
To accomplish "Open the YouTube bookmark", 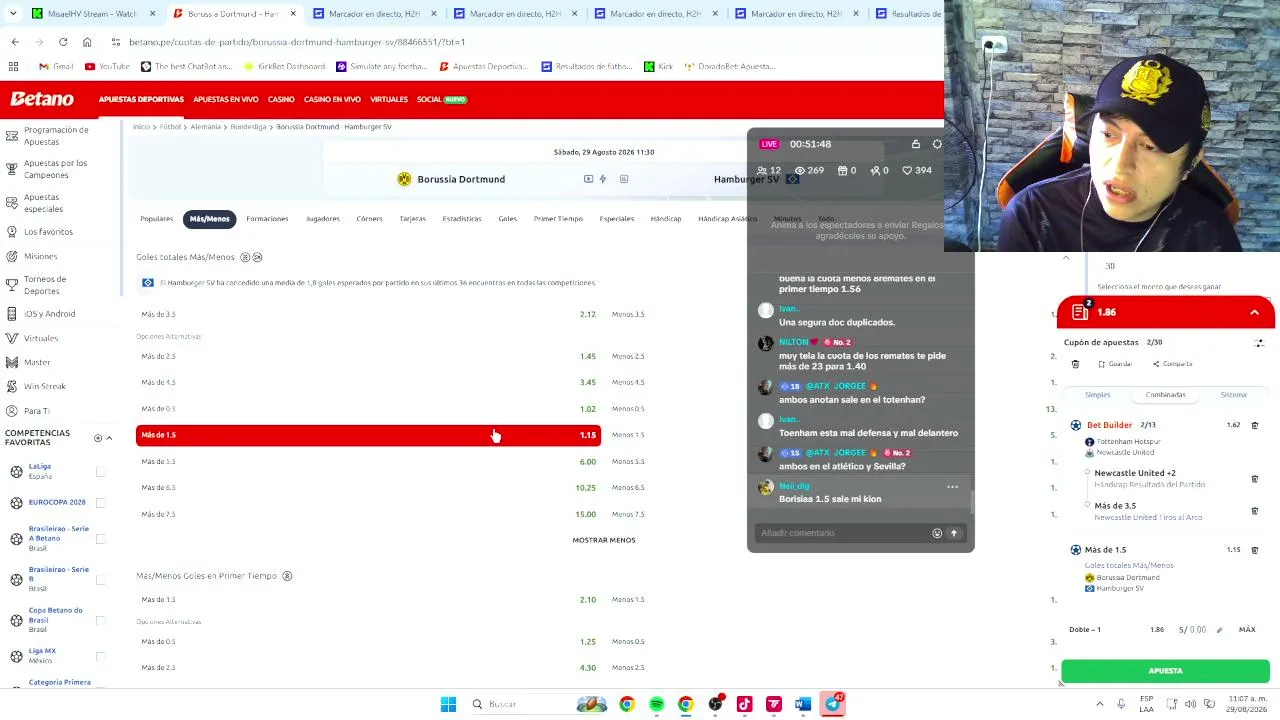I will click(x=107, y=66).
